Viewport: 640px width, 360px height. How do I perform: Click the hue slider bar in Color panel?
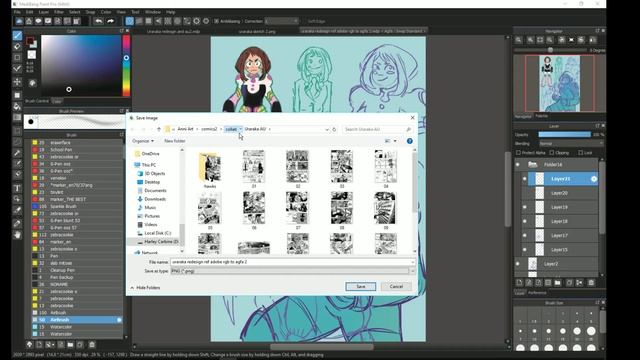(x=126, y=65)
